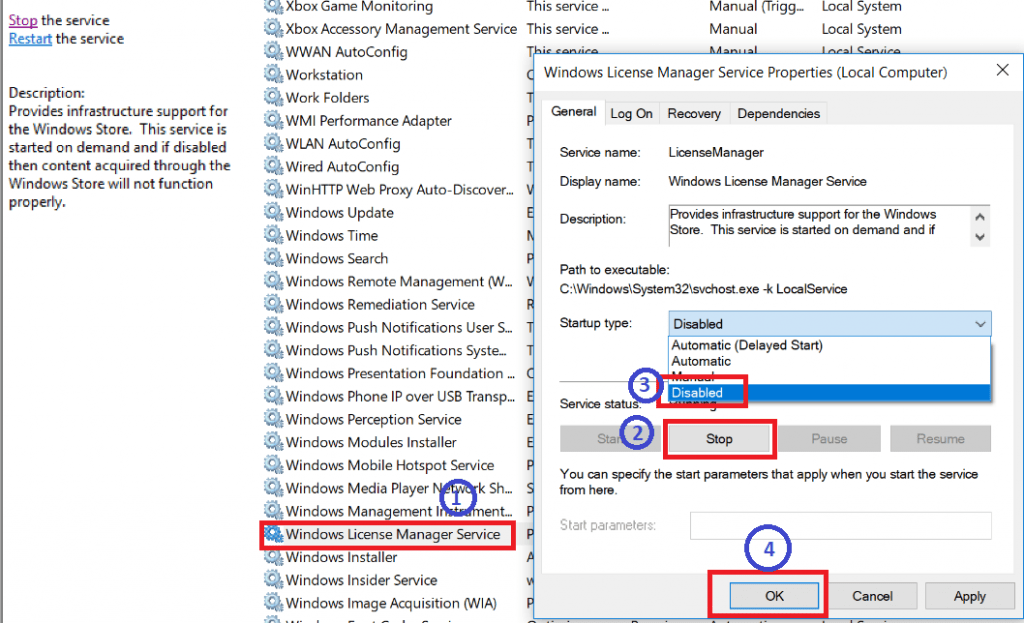Choose Automatic (Delayed Start) startup option
This screenshot has height=623, width=1024.
(x=746, y=345)
